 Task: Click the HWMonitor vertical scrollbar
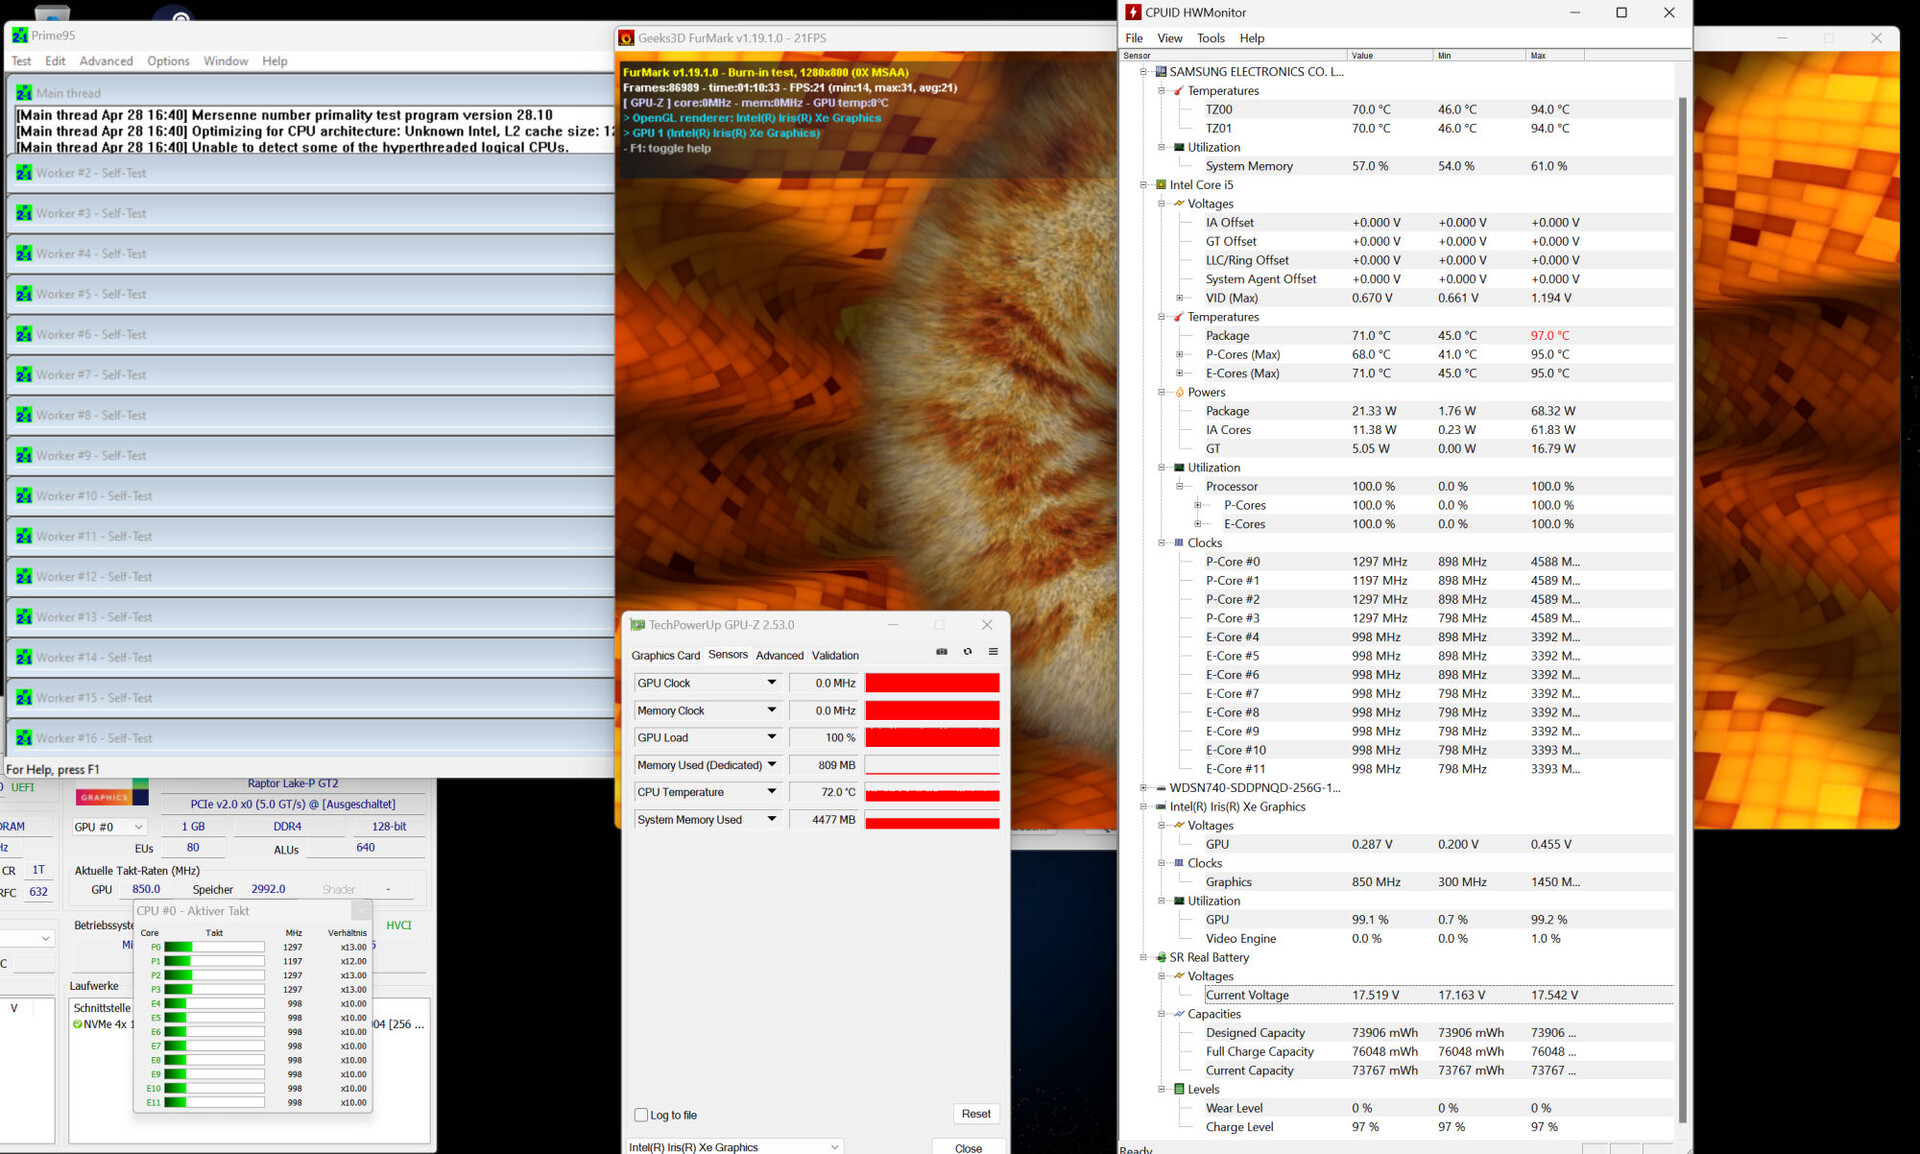1682,610
